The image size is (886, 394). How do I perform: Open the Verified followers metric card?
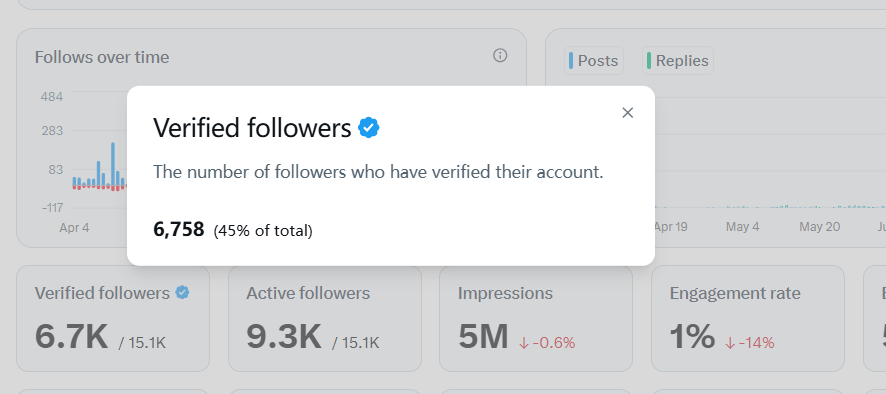pyautogui.click(x=113, y=318)
